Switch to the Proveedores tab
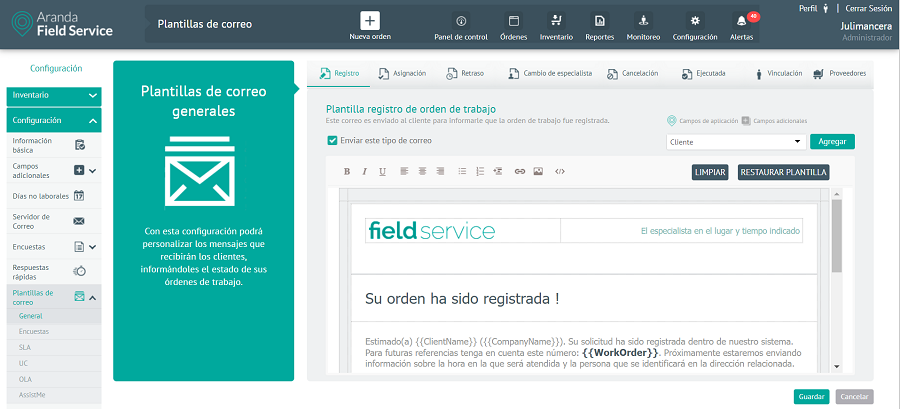The height and width of the screenshot is (409, 900). [x=840, y=73]
